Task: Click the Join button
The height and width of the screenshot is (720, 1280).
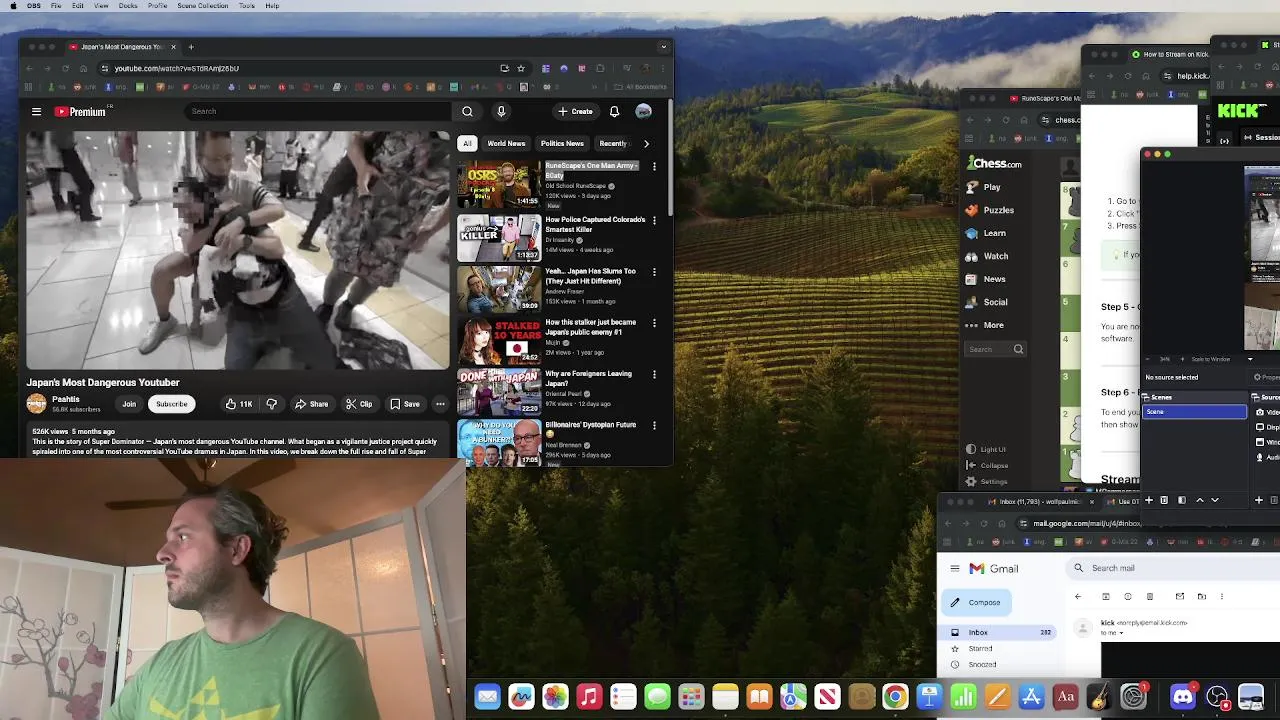Action: pyautogui.click(x=129, y=404)
